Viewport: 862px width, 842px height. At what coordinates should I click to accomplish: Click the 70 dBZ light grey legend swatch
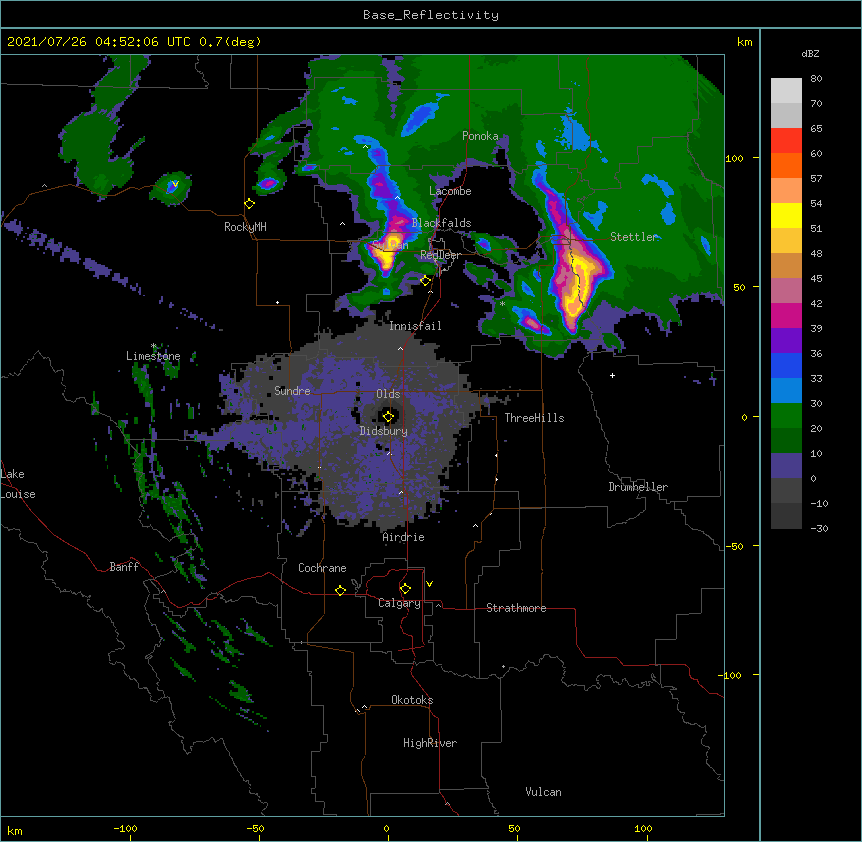[x=786, y=91]
